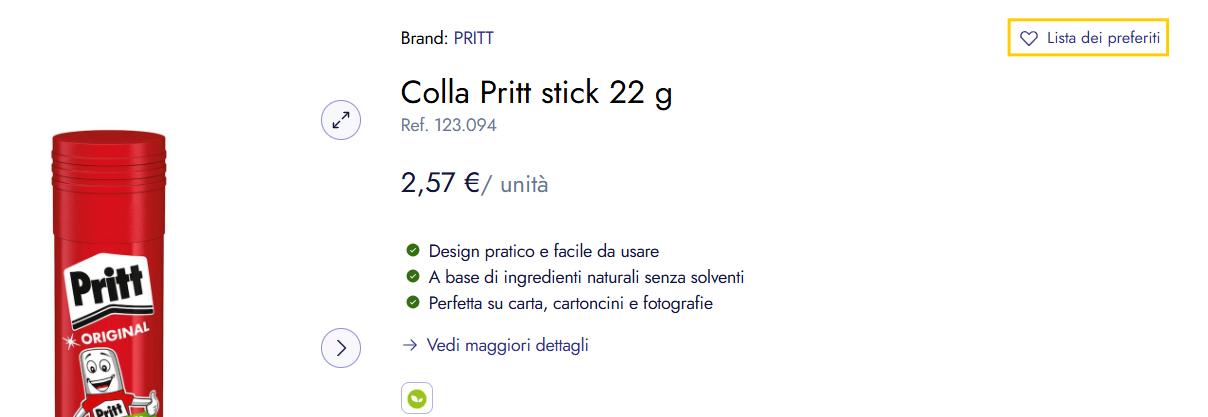Click the Colla Pritt stick 22 g title
The height and width of the screenshot is (417, 1208).
coord(536,93)
